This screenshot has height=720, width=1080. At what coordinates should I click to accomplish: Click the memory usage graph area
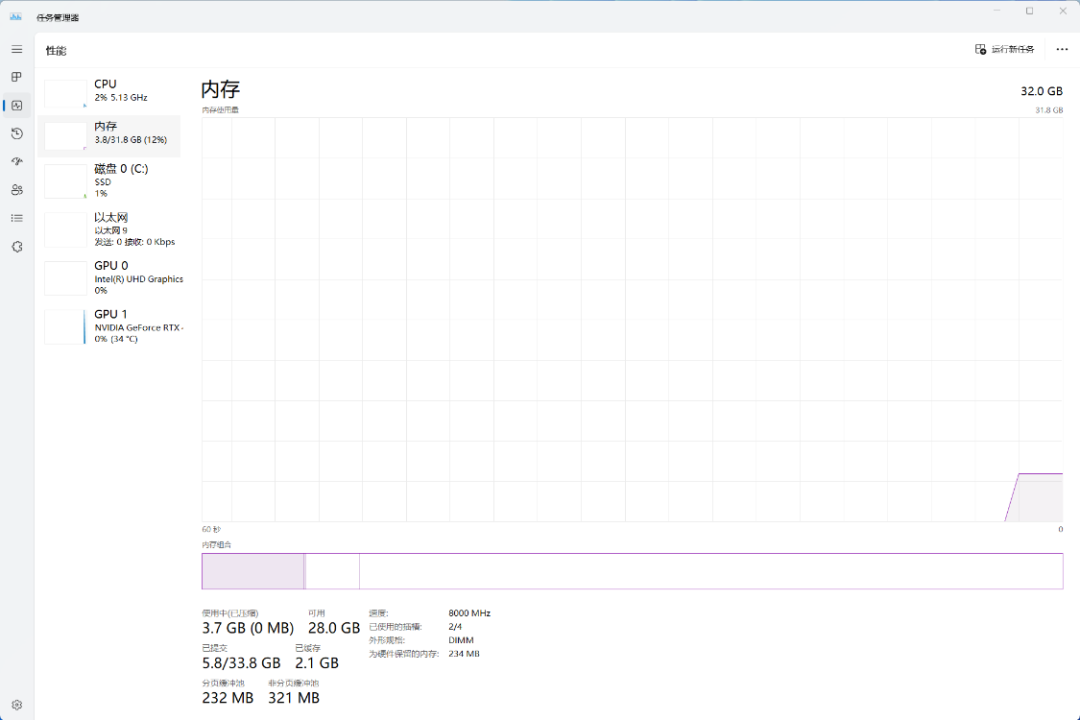tap(632, 319)
